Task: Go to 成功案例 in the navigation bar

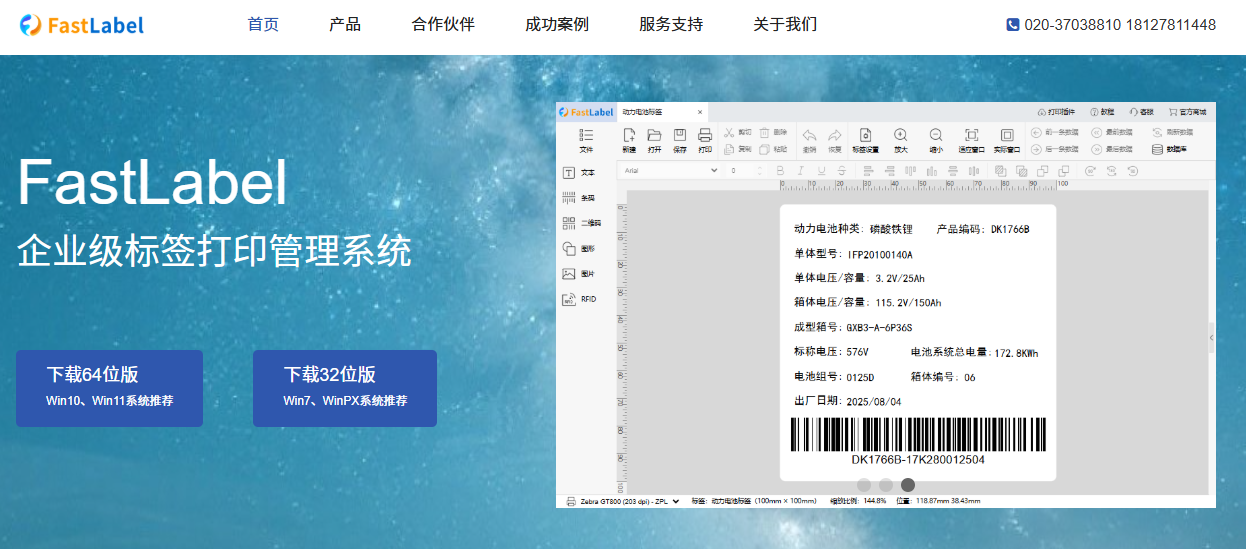Action: coord(557,25)
